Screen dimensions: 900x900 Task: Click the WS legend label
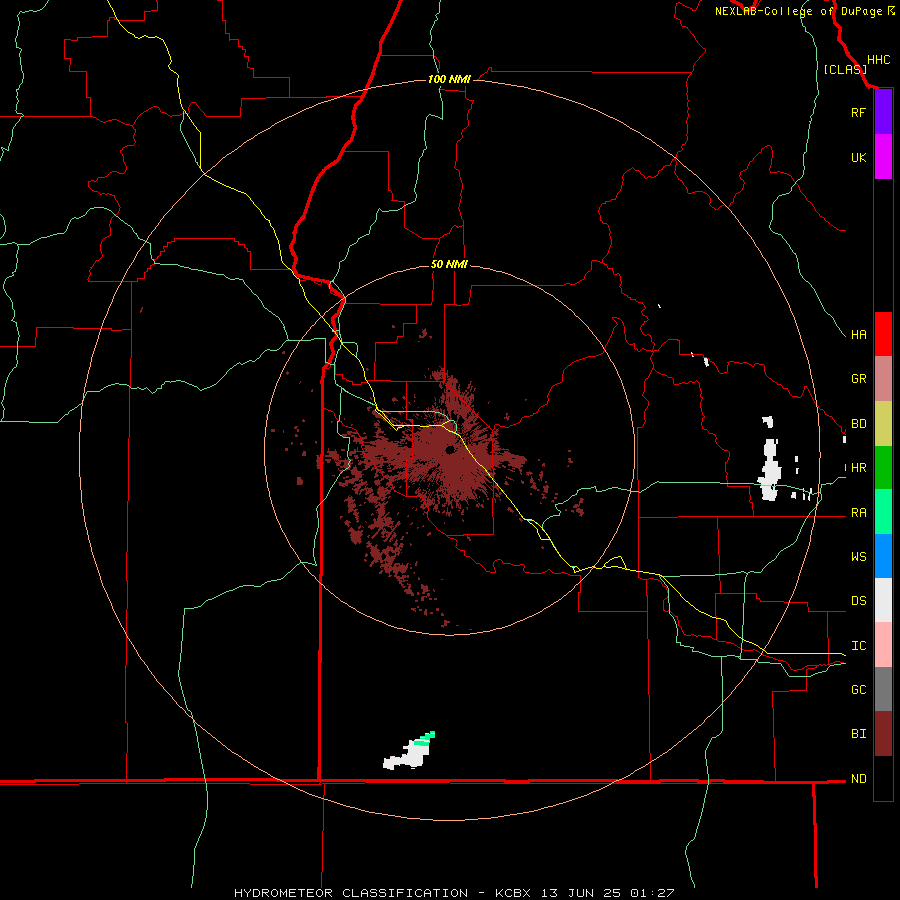[x=858, y=557]
